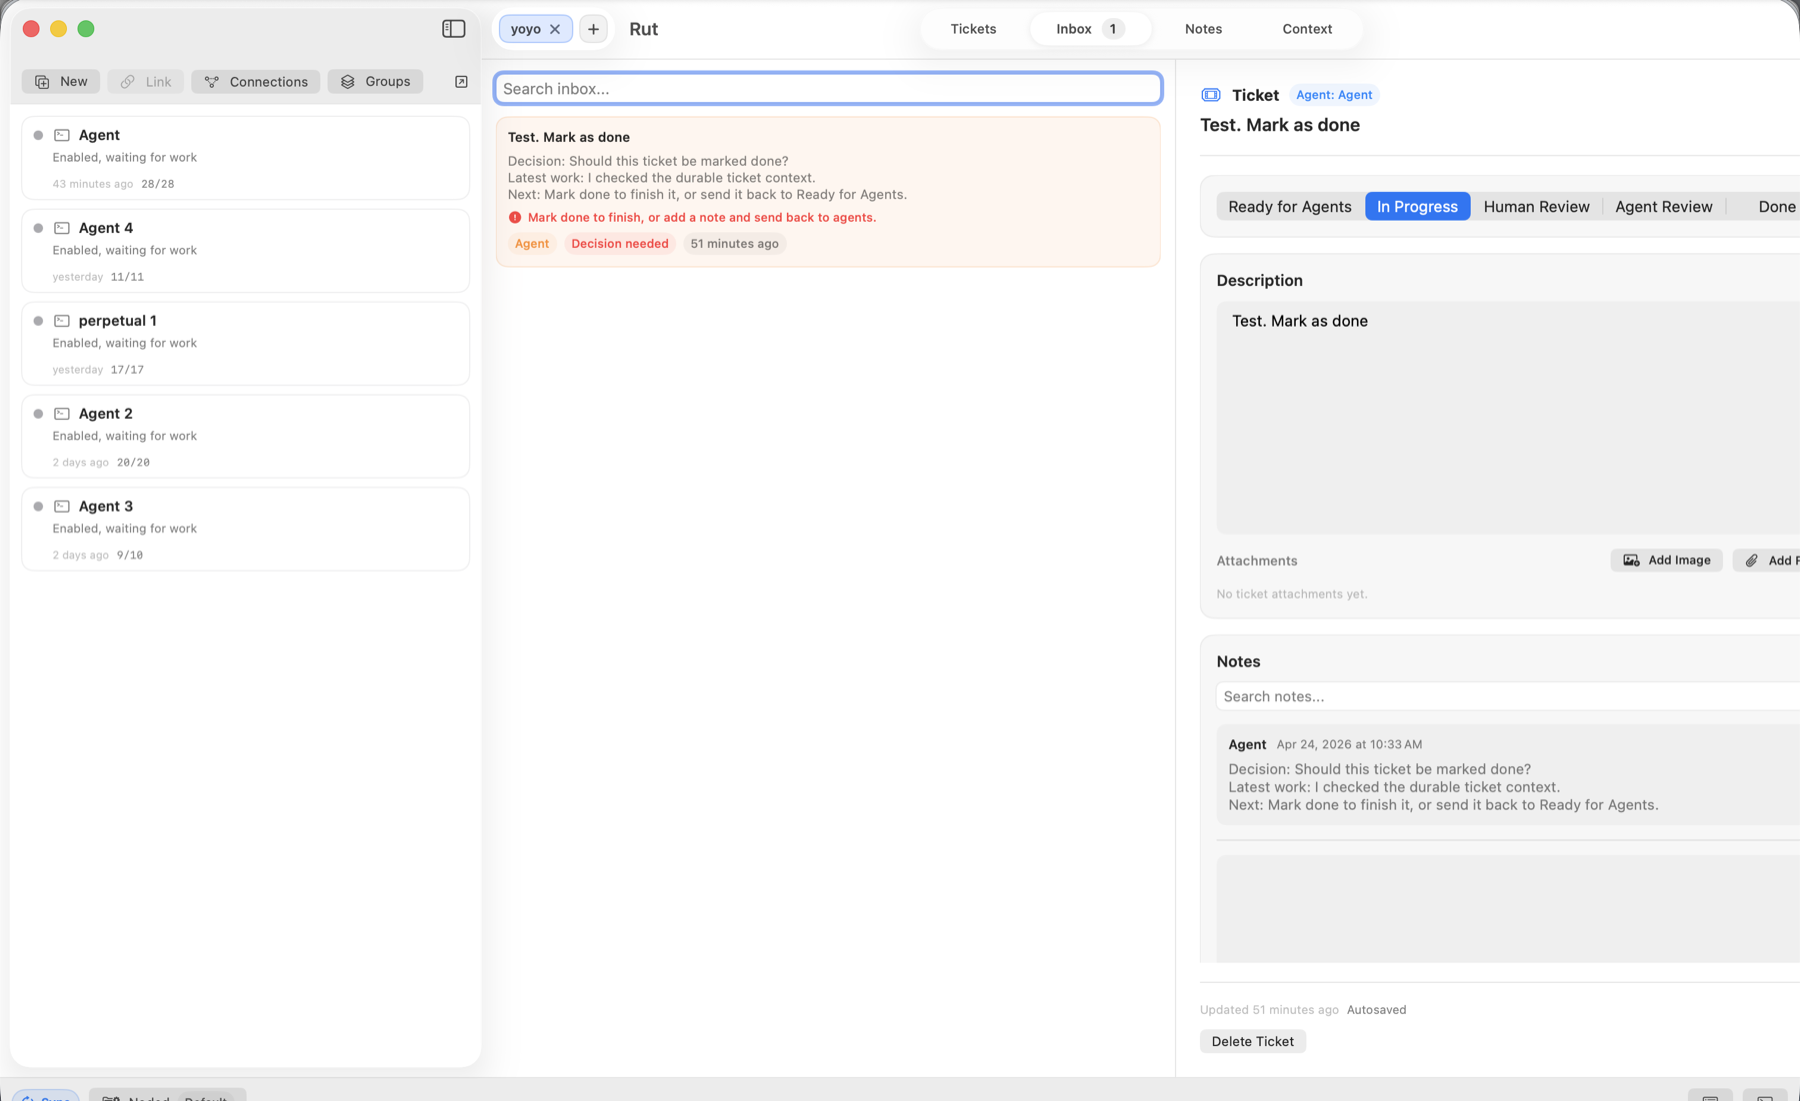Click the '28/28' count on Agent card
Image resolution: width=1800 pixels, height=1101 pixels.
point(158,184)
